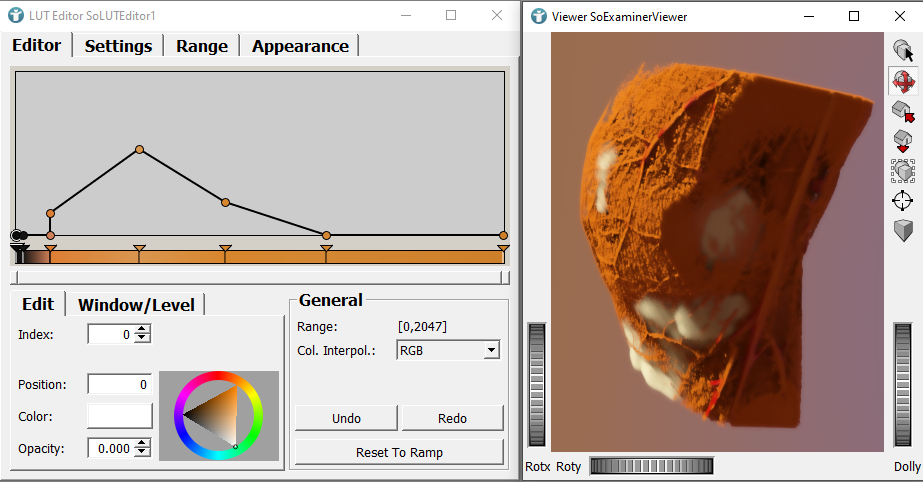Click the go to home position icon

(903, 111)
